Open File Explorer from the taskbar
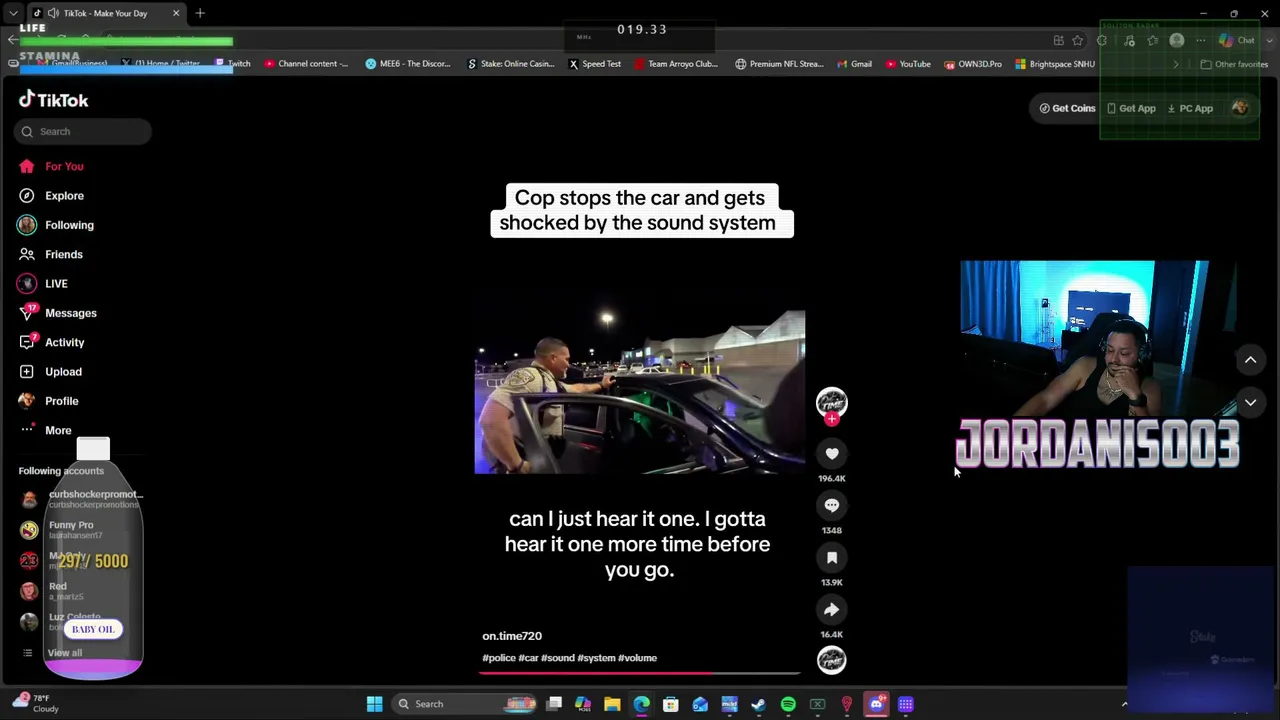 612,704
